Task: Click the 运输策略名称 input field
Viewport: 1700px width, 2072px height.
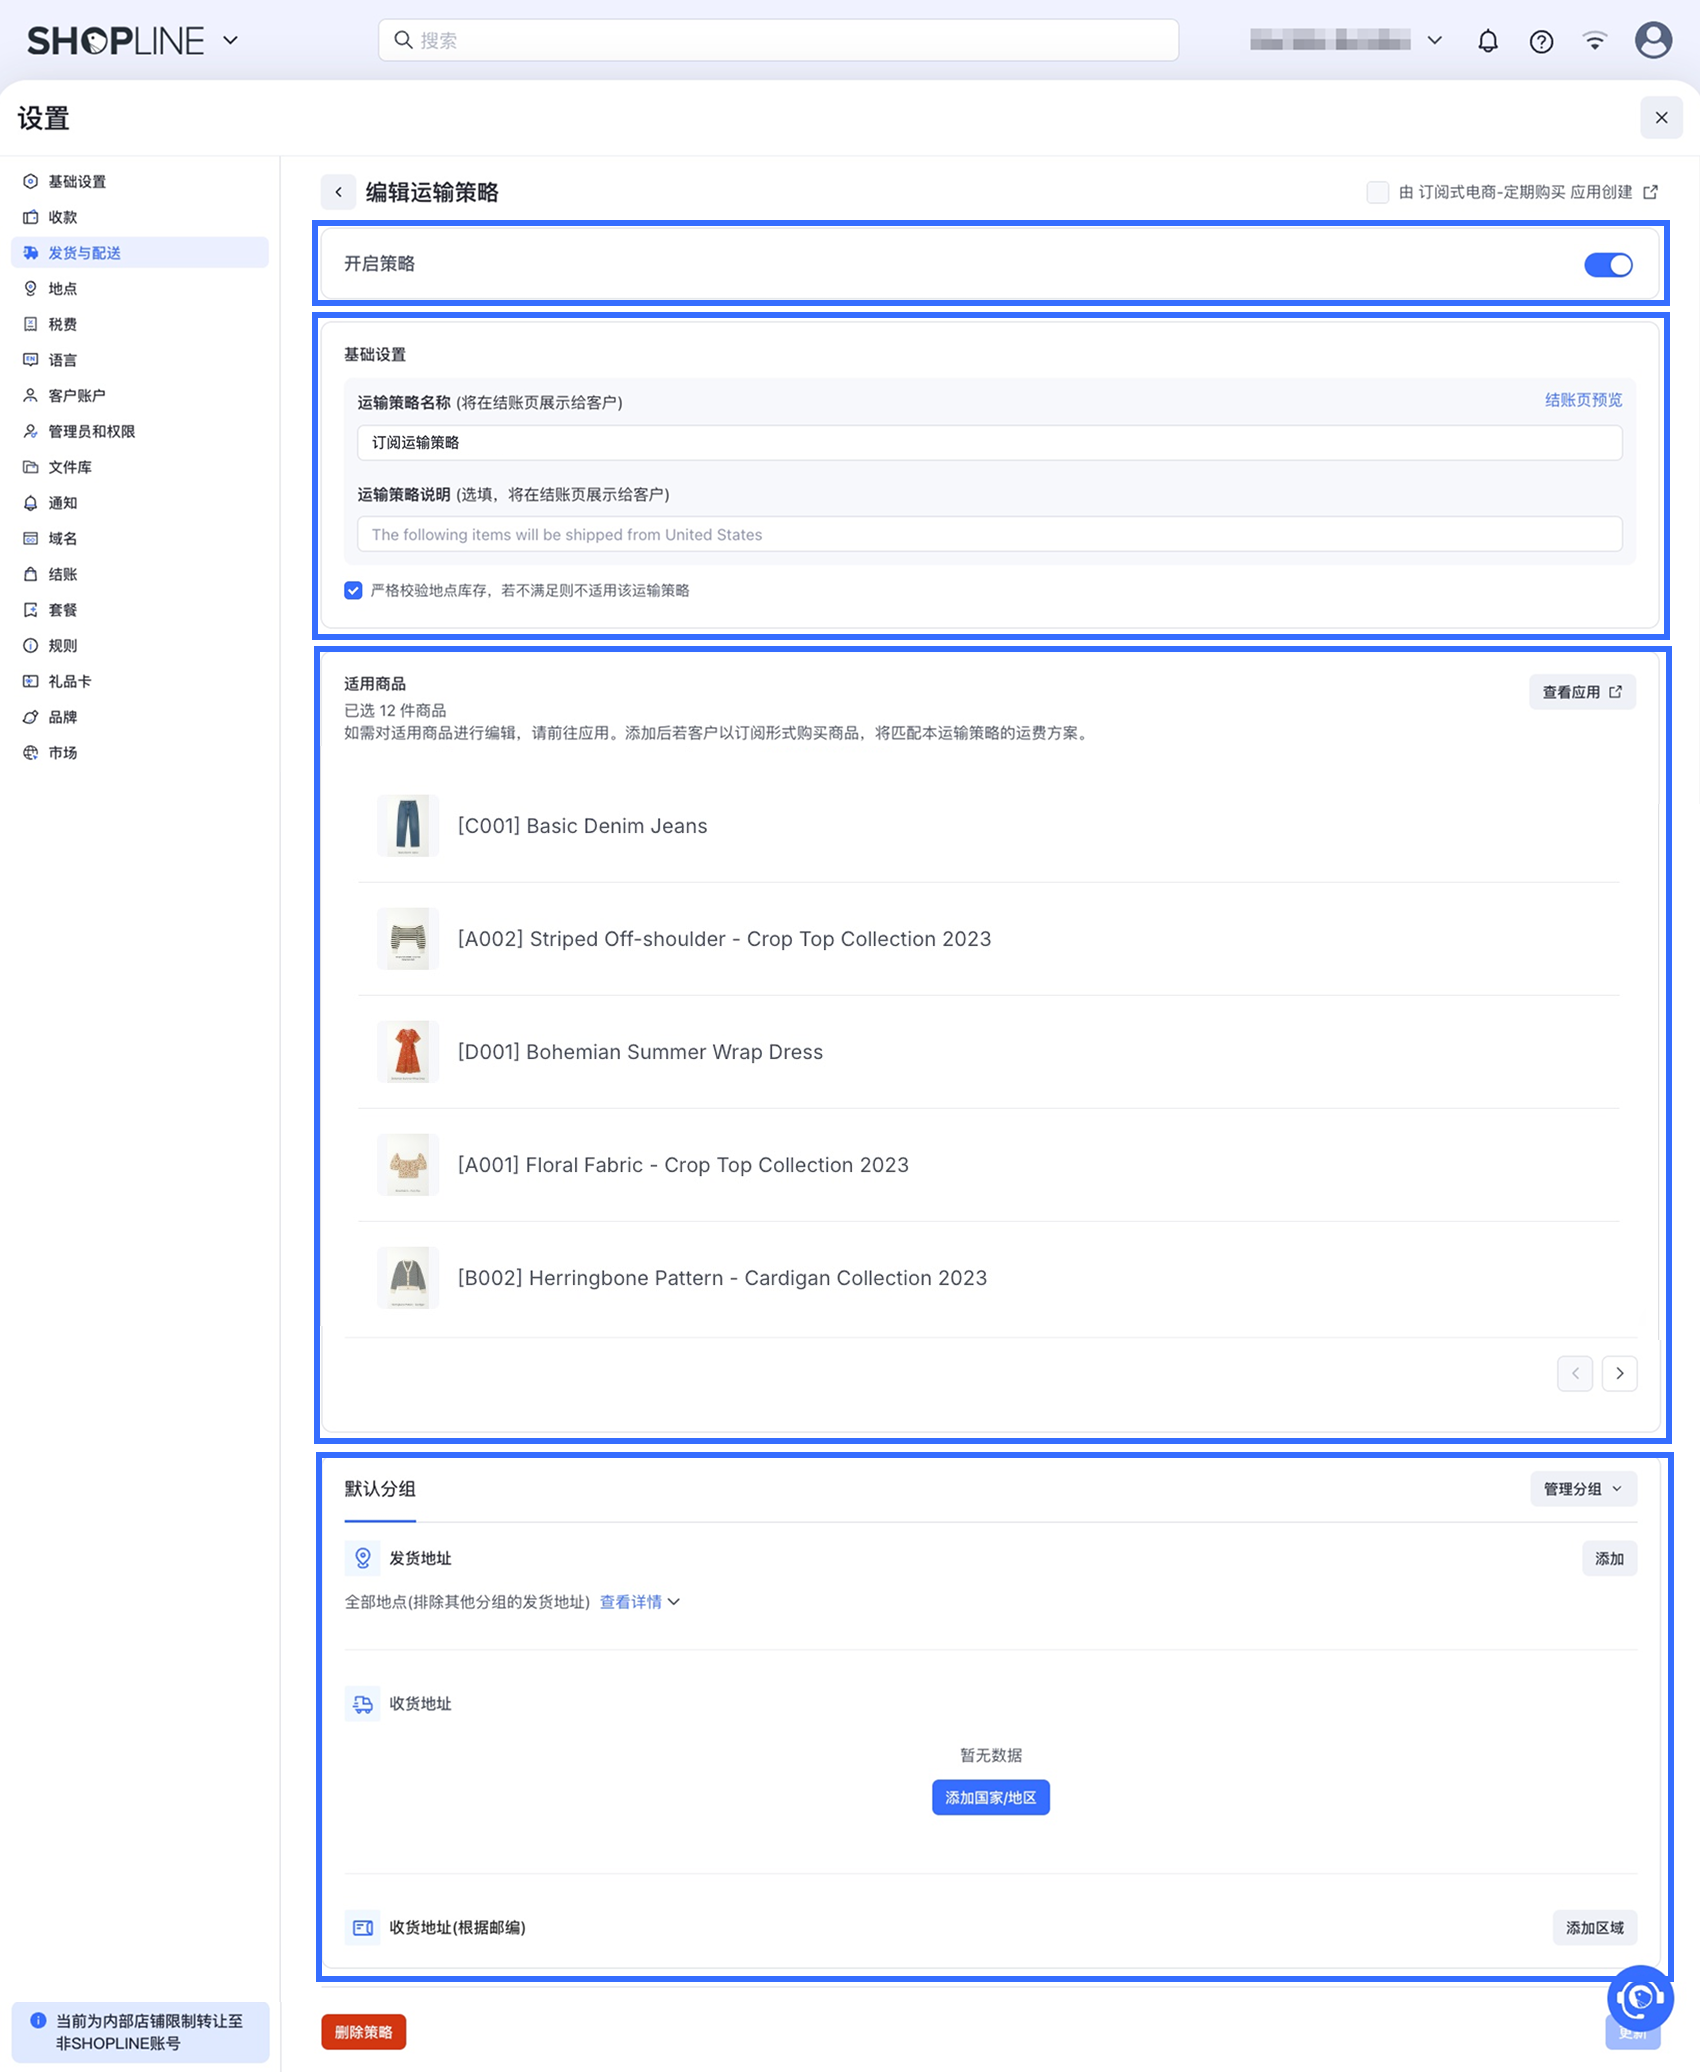Action: [989, 442]
